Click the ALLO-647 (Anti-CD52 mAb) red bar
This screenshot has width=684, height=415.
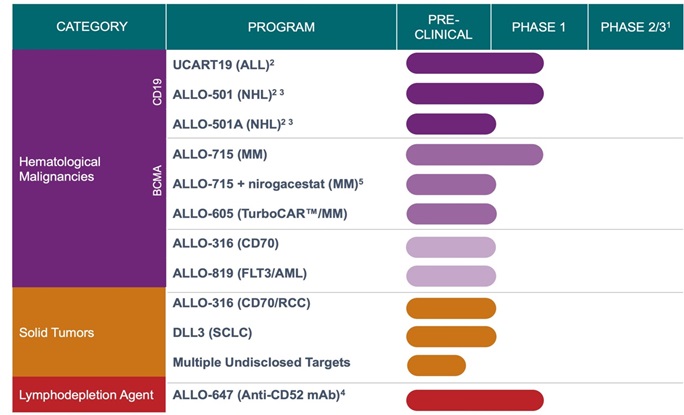[474, 399]
